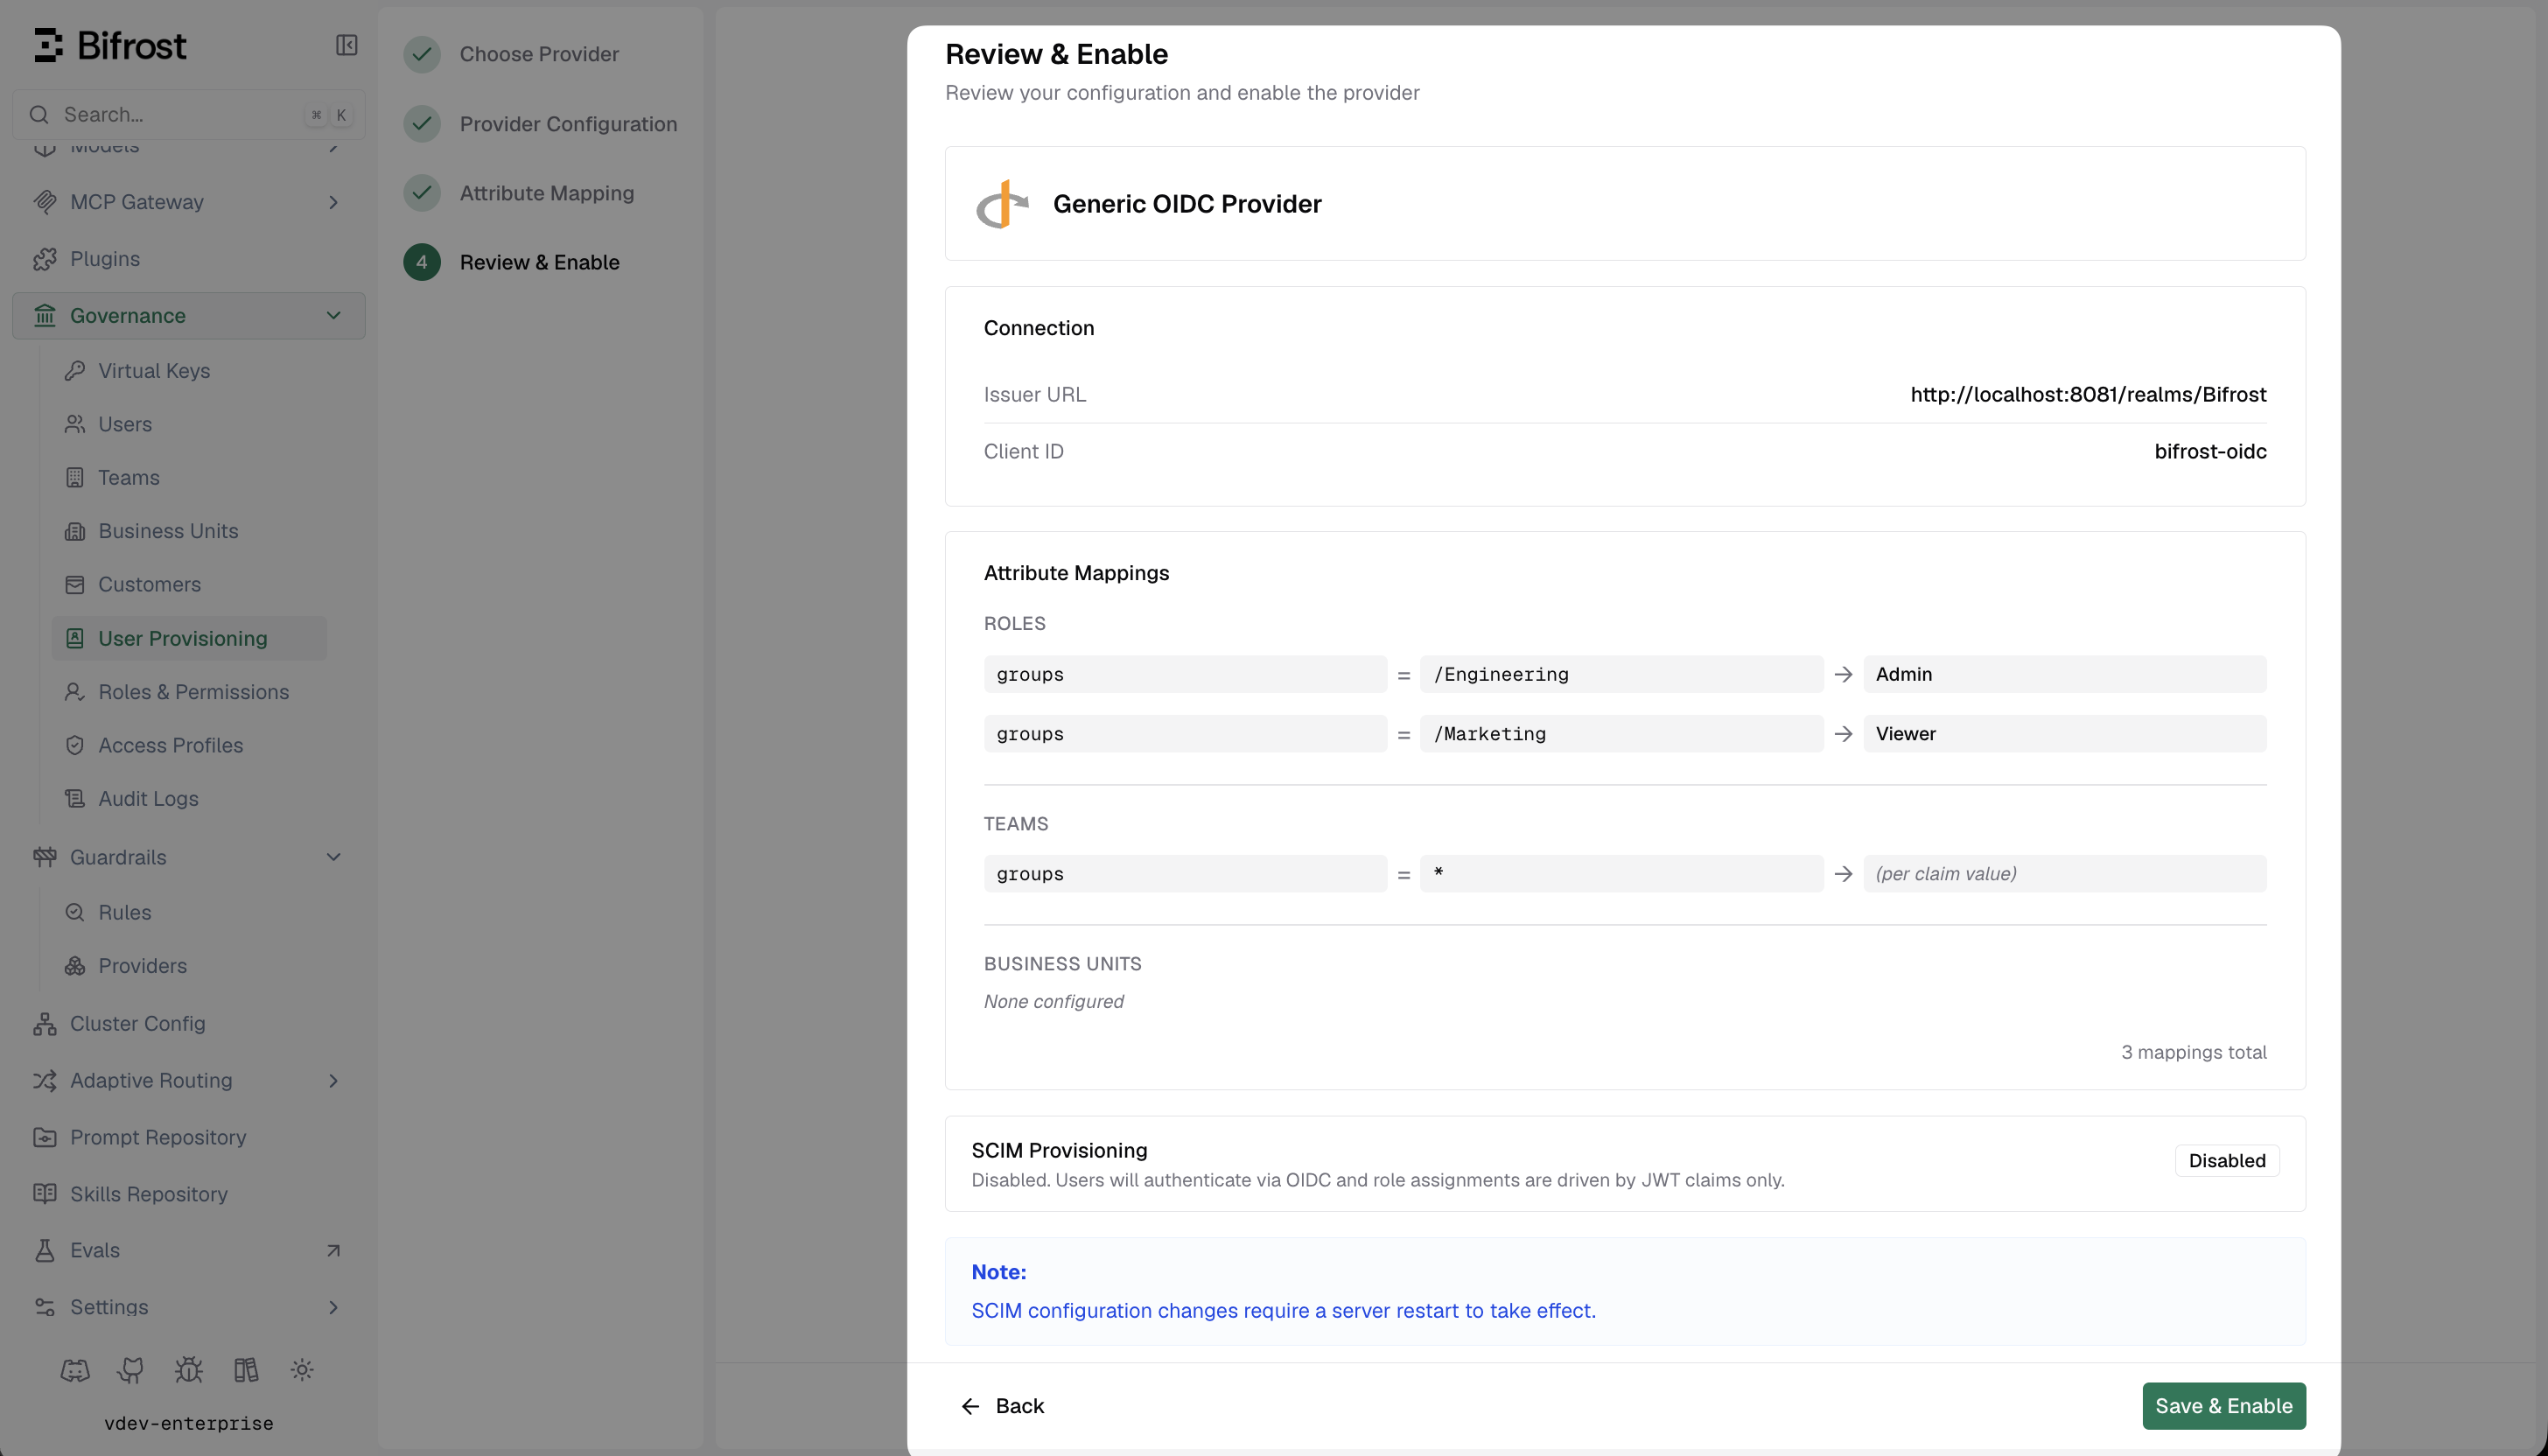Click the Bifrost logo

[110, 45]
